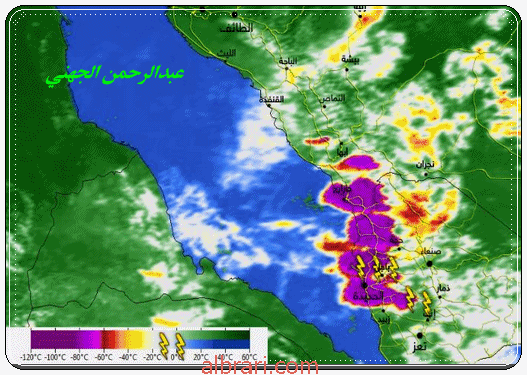Click the black city dot for الحديدة
Image resolution: width=527 pixels, height=375 pixels.
(x=365, y=285)
